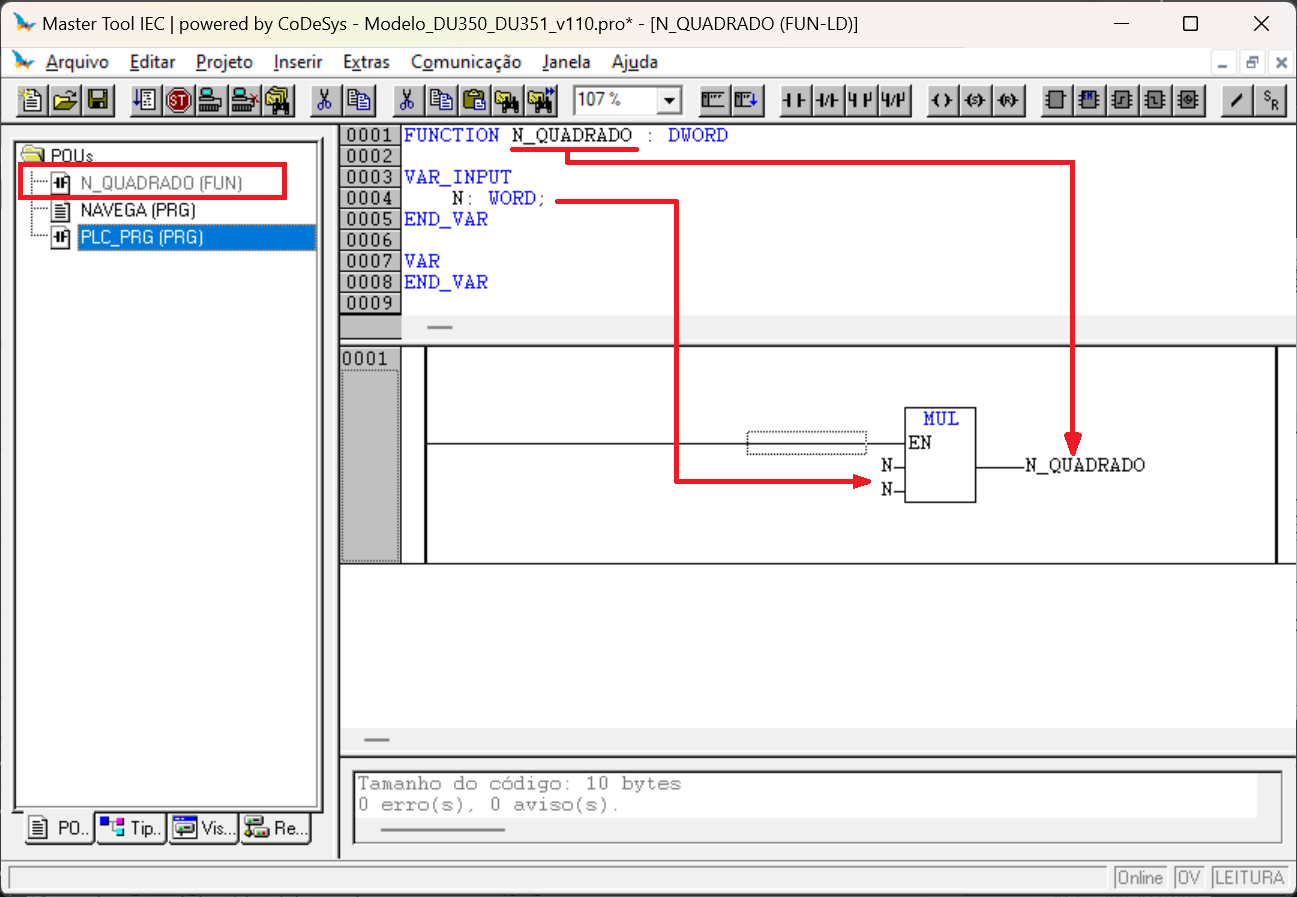
Task: Click the Open project folder icon
Action: coord(65,100)
